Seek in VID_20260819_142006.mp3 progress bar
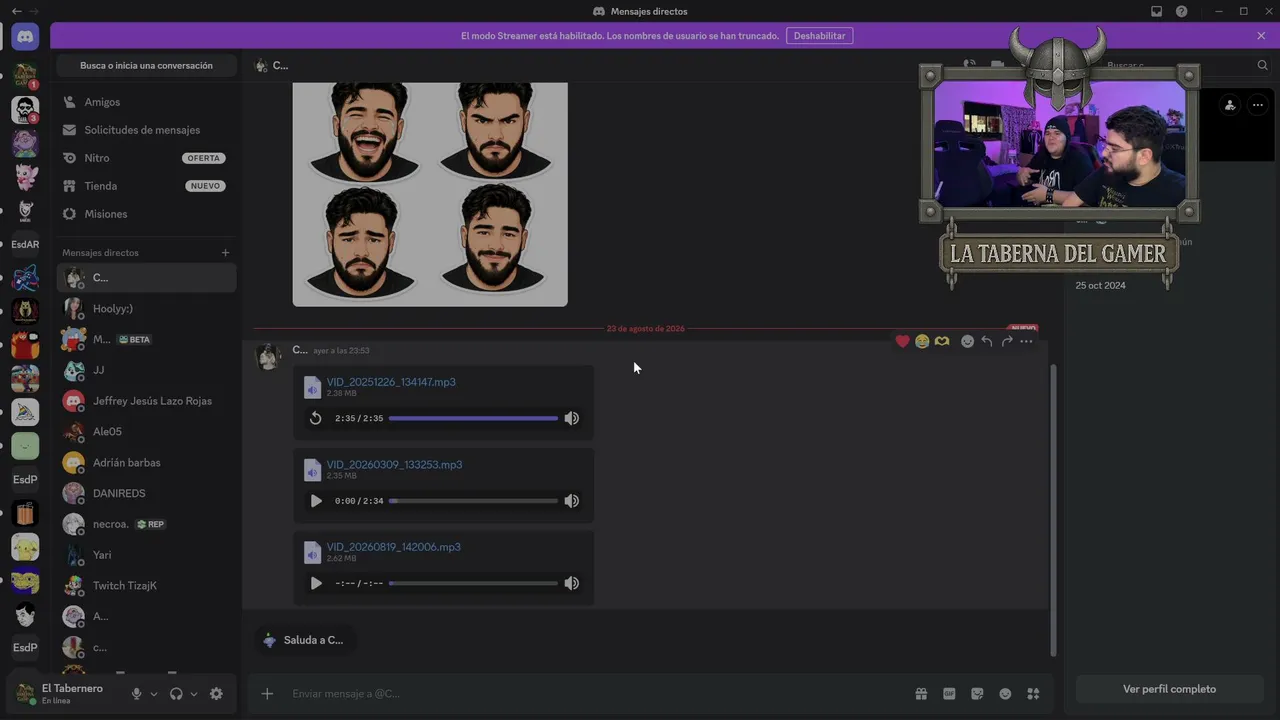Viewport: 1280px width, 720px height. tap(473, 583)
